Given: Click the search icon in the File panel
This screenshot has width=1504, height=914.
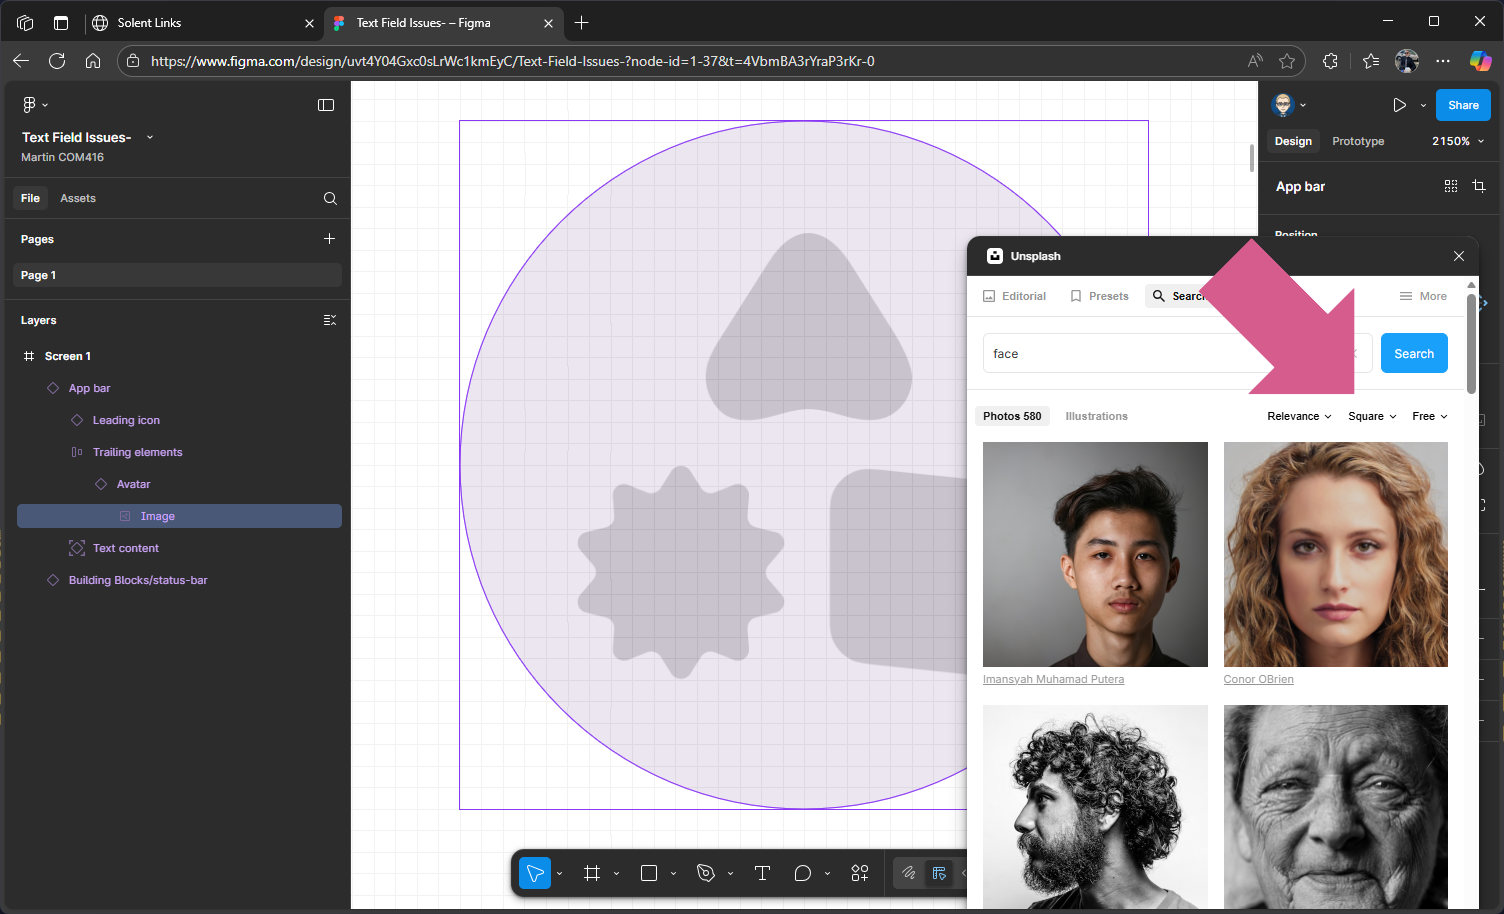Looking at the screenshot, I should (x=330, y=198).
